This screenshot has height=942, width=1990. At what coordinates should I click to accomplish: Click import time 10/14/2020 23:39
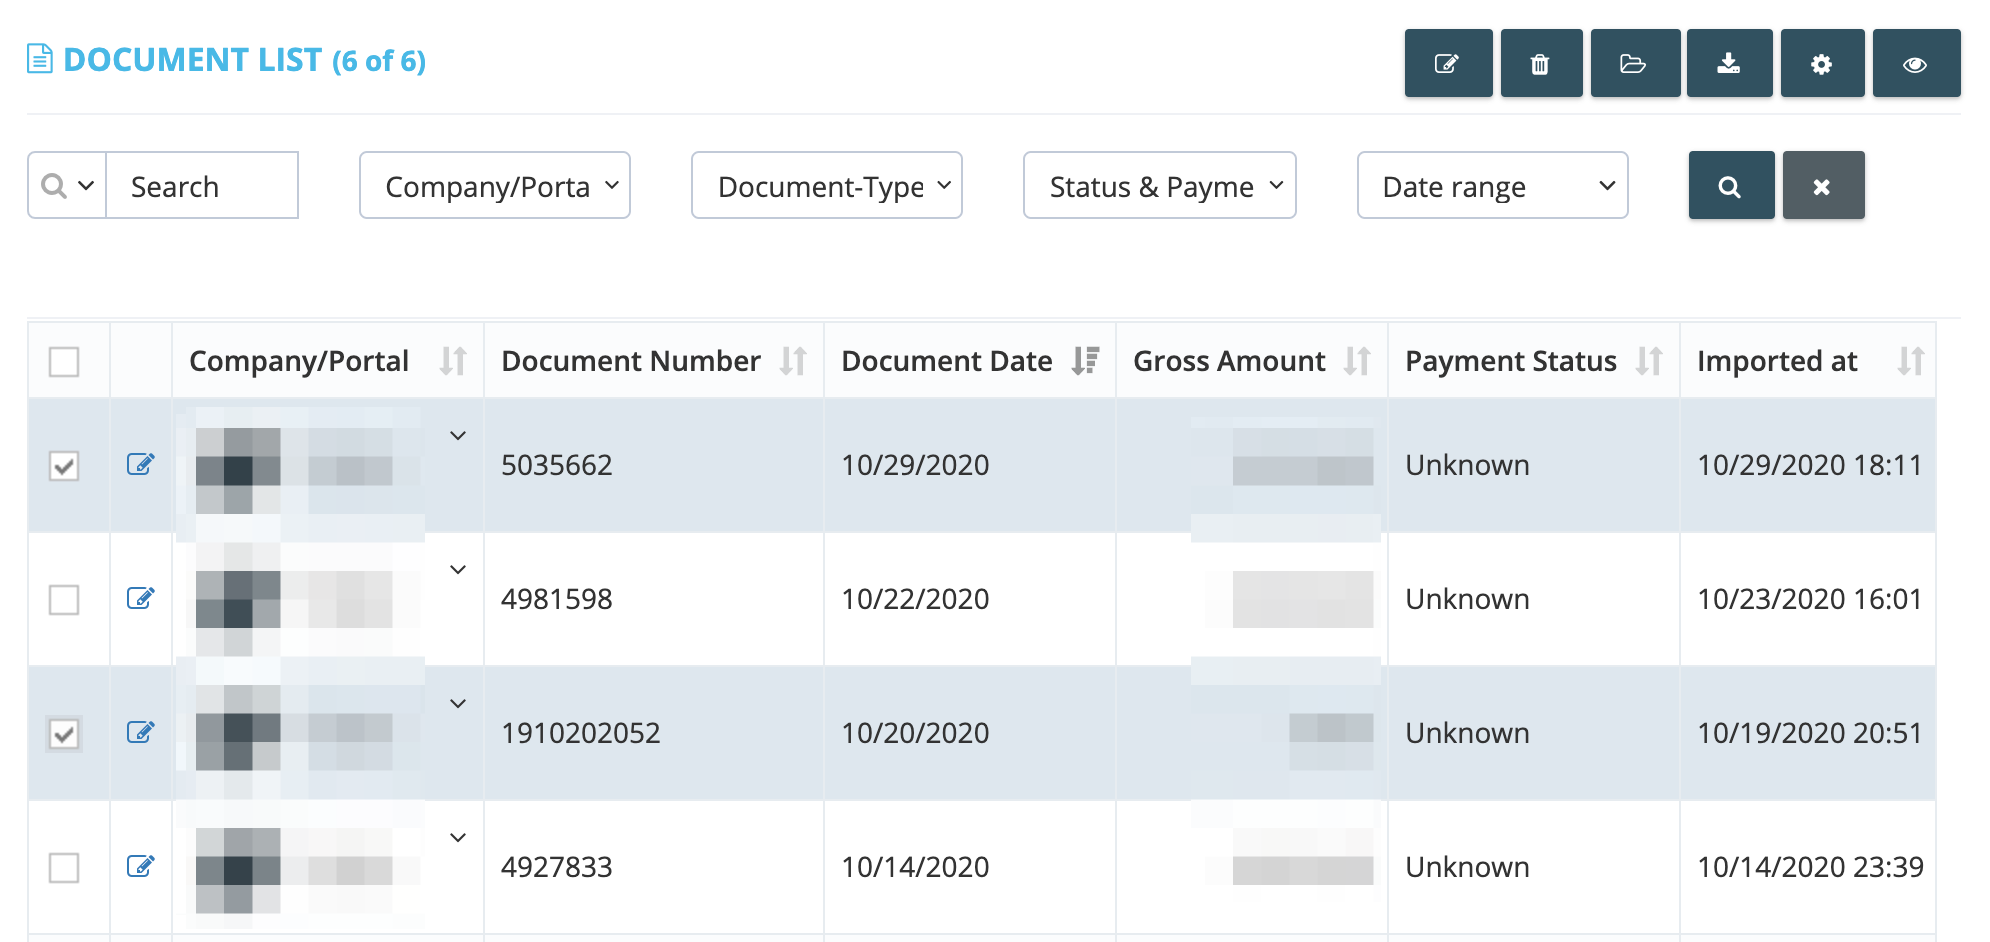point(1810,867)
